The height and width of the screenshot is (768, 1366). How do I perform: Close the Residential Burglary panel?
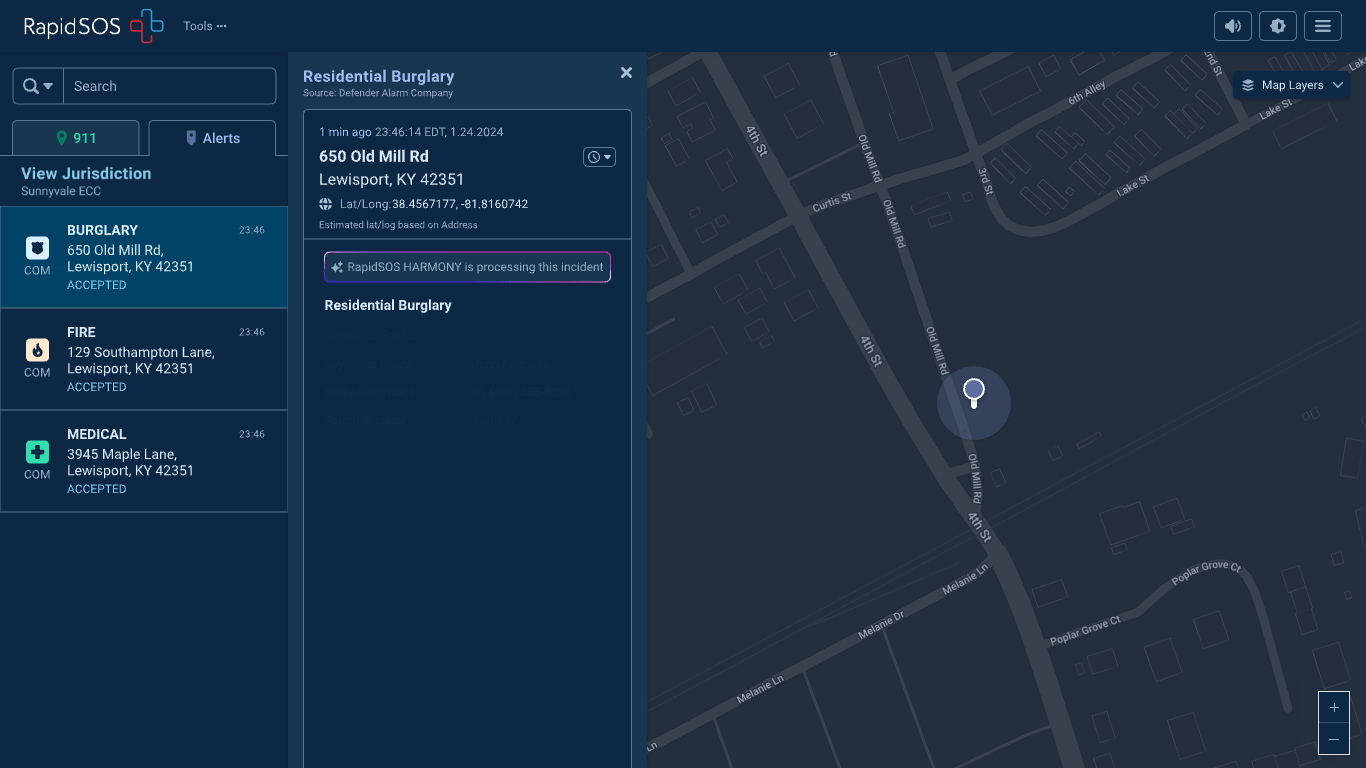[626, 73]
